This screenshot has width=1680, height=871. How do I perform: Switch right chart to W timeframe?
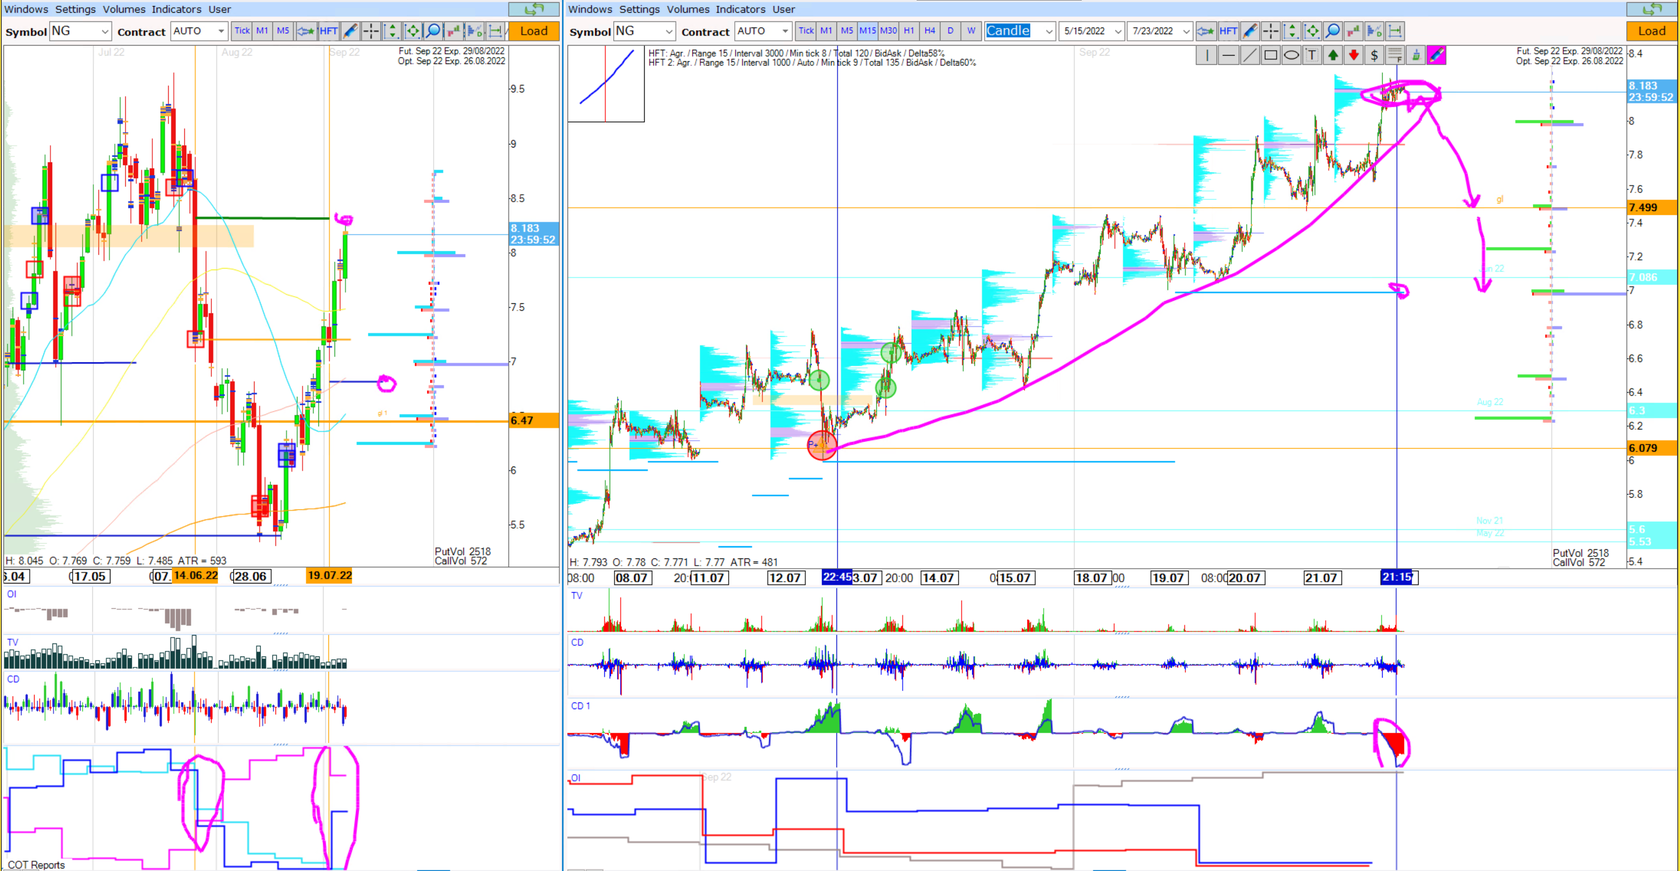click(971, 31)
